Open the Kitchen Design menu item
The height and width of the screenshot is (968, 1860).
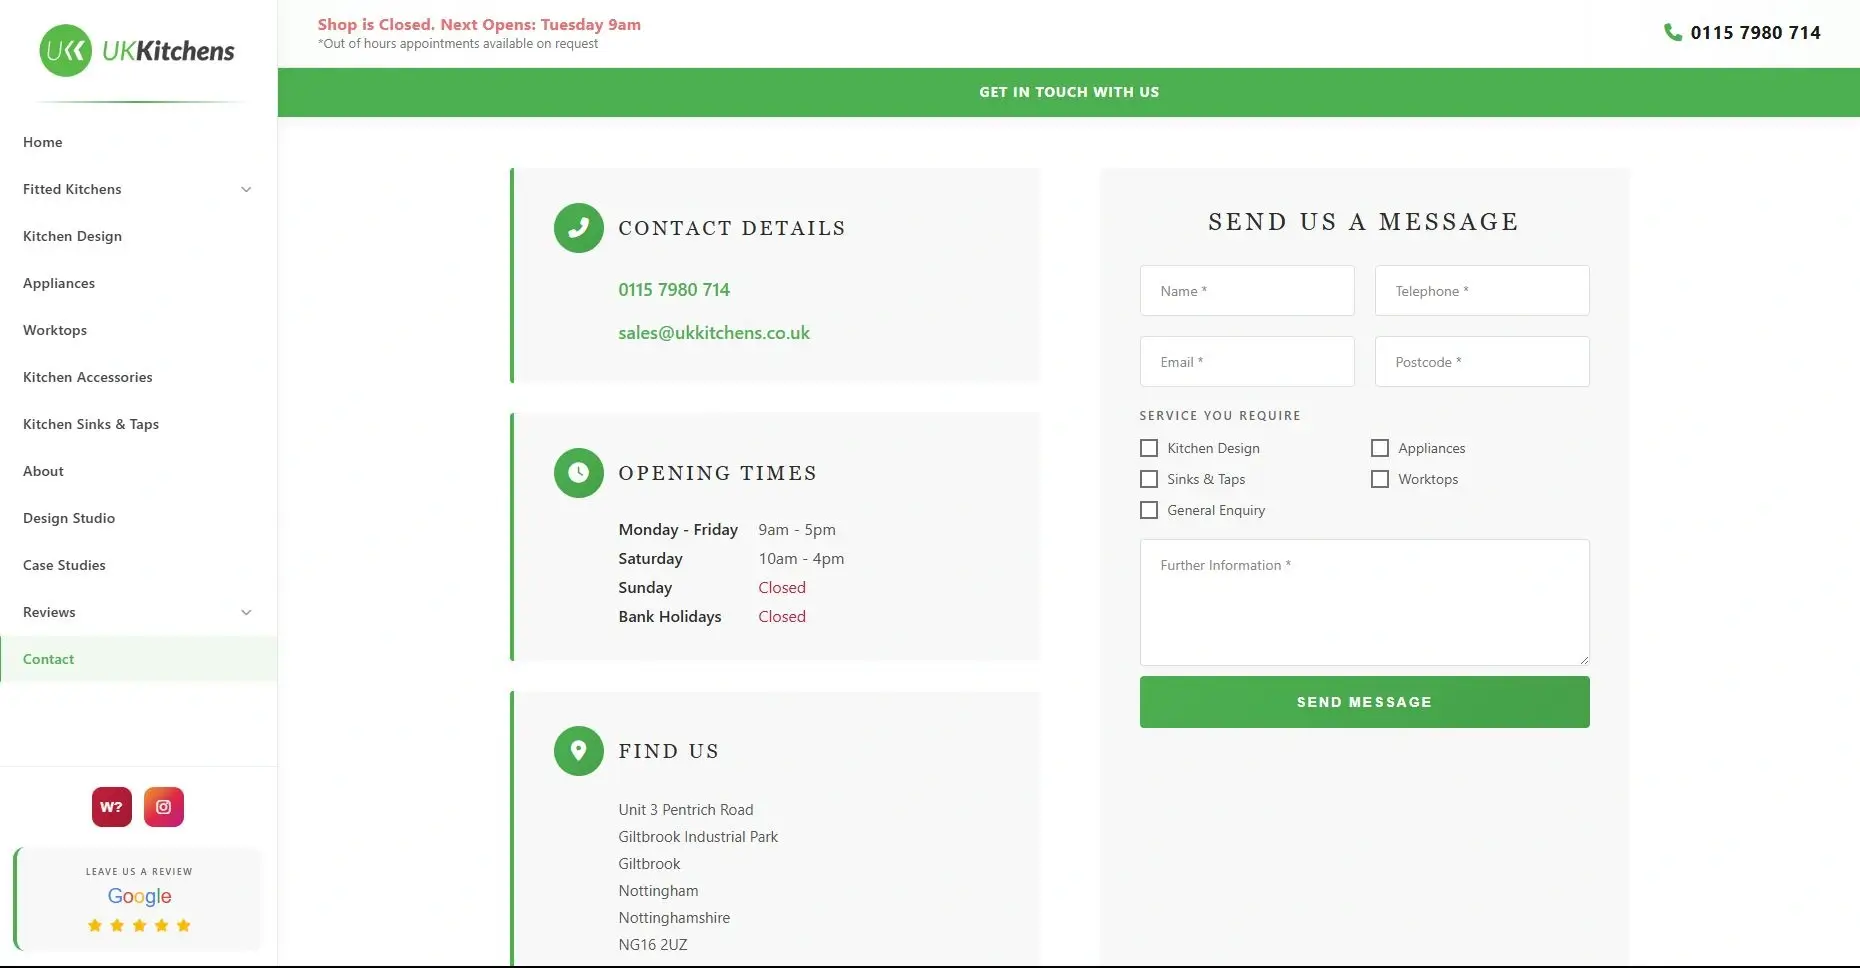coord(138,236)
